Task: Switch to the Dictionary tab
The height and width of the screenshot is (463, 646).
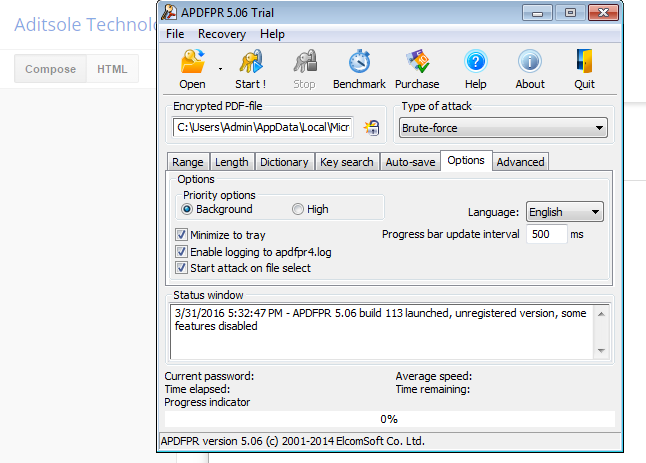Action: point(284,162)
